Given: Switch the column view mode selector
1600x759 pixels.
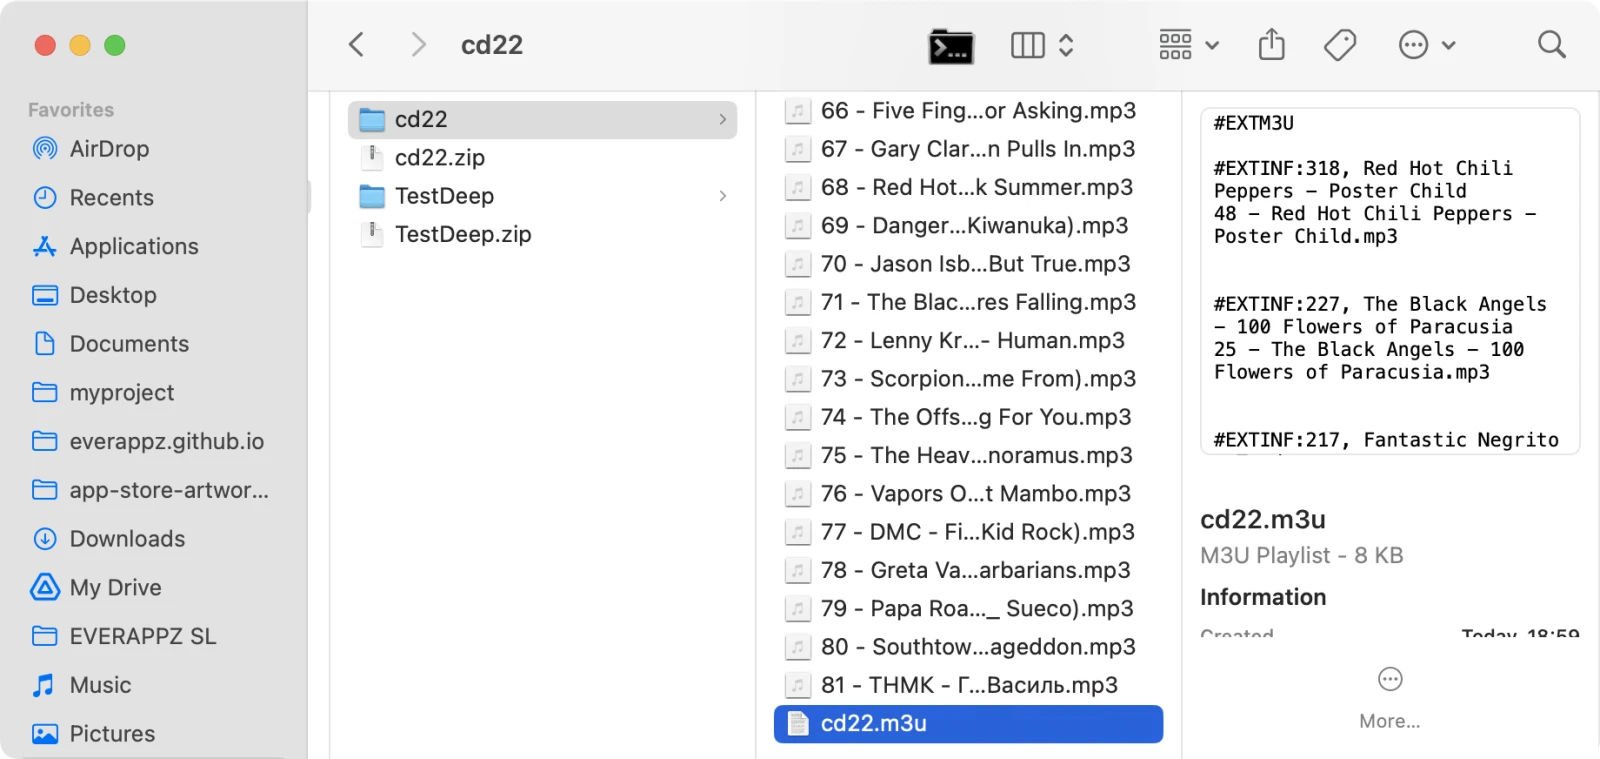Looking at the screenshot, I should [x=1041, y=45].
